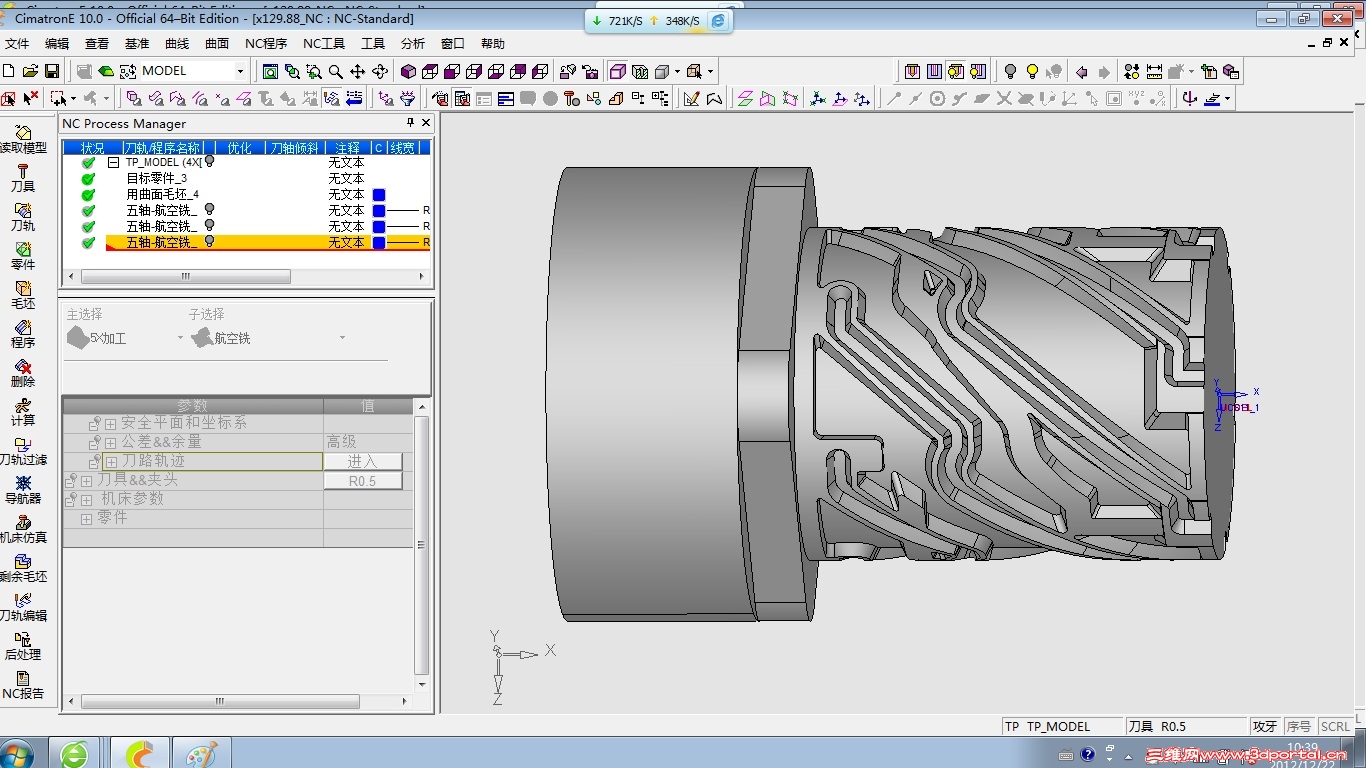
Task: Create a new 程序 (procedure) from the sidebar
Action: point(23,334)
